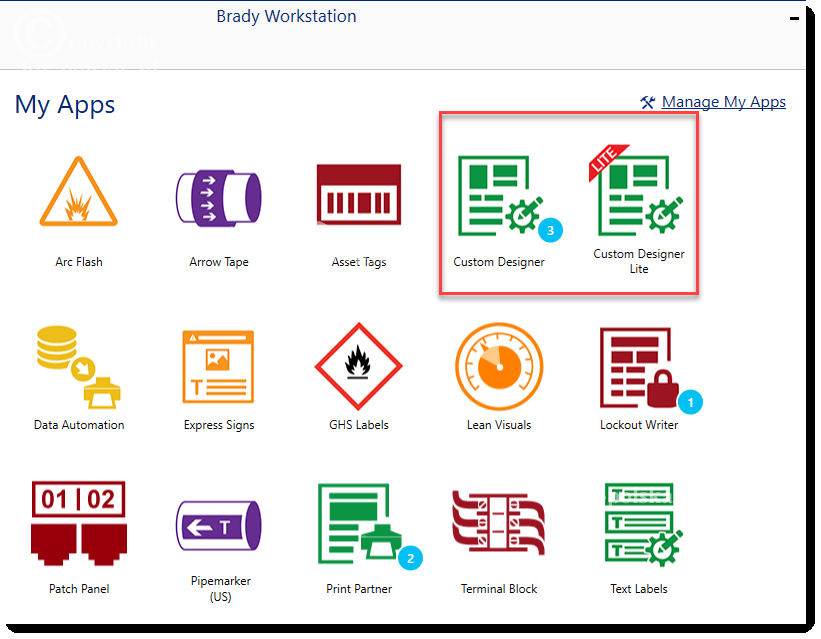Screen dimensions: 821x639
Task: Open the Lean Visuals gauge icon
Action: (x=499, y=366)
